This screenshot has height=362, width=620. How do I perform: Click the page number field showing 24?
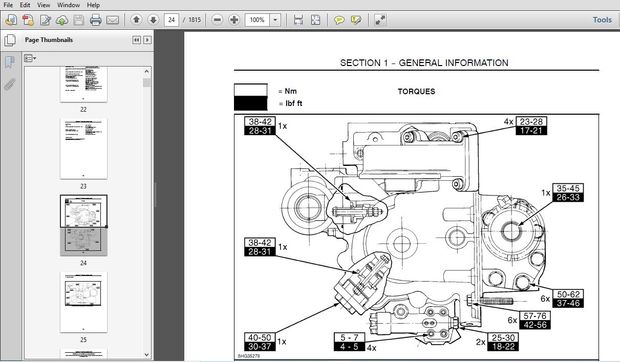[171, 20]
